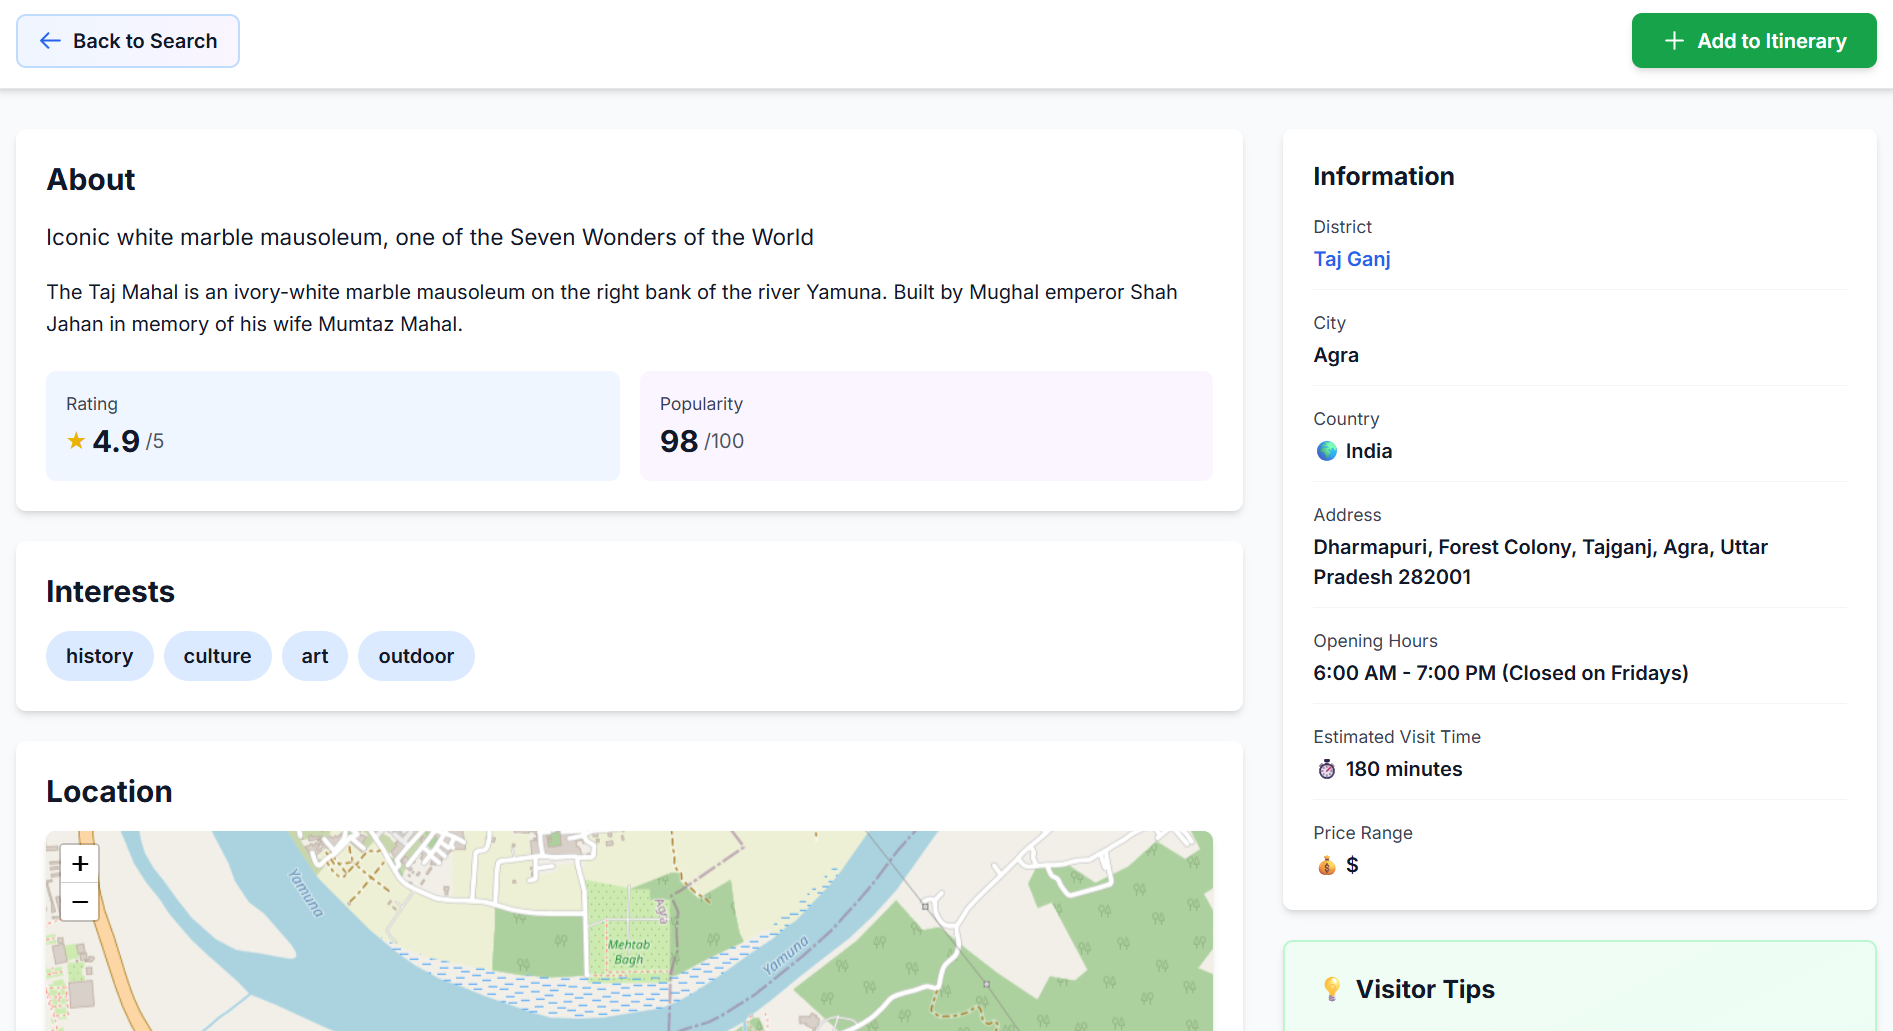Image resolution: width=1893 pixels, height=1031 pixels.
Task: Click the Popularity label
Action: pos(701,404)
